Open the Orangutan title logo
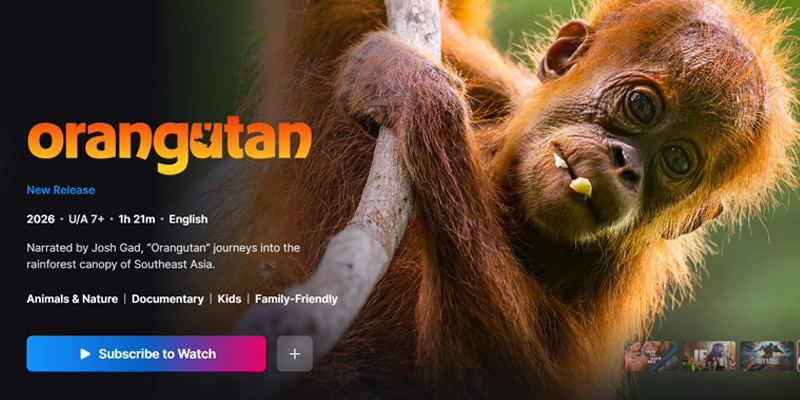This screenshot has width=800, height=400. point(169,147)
